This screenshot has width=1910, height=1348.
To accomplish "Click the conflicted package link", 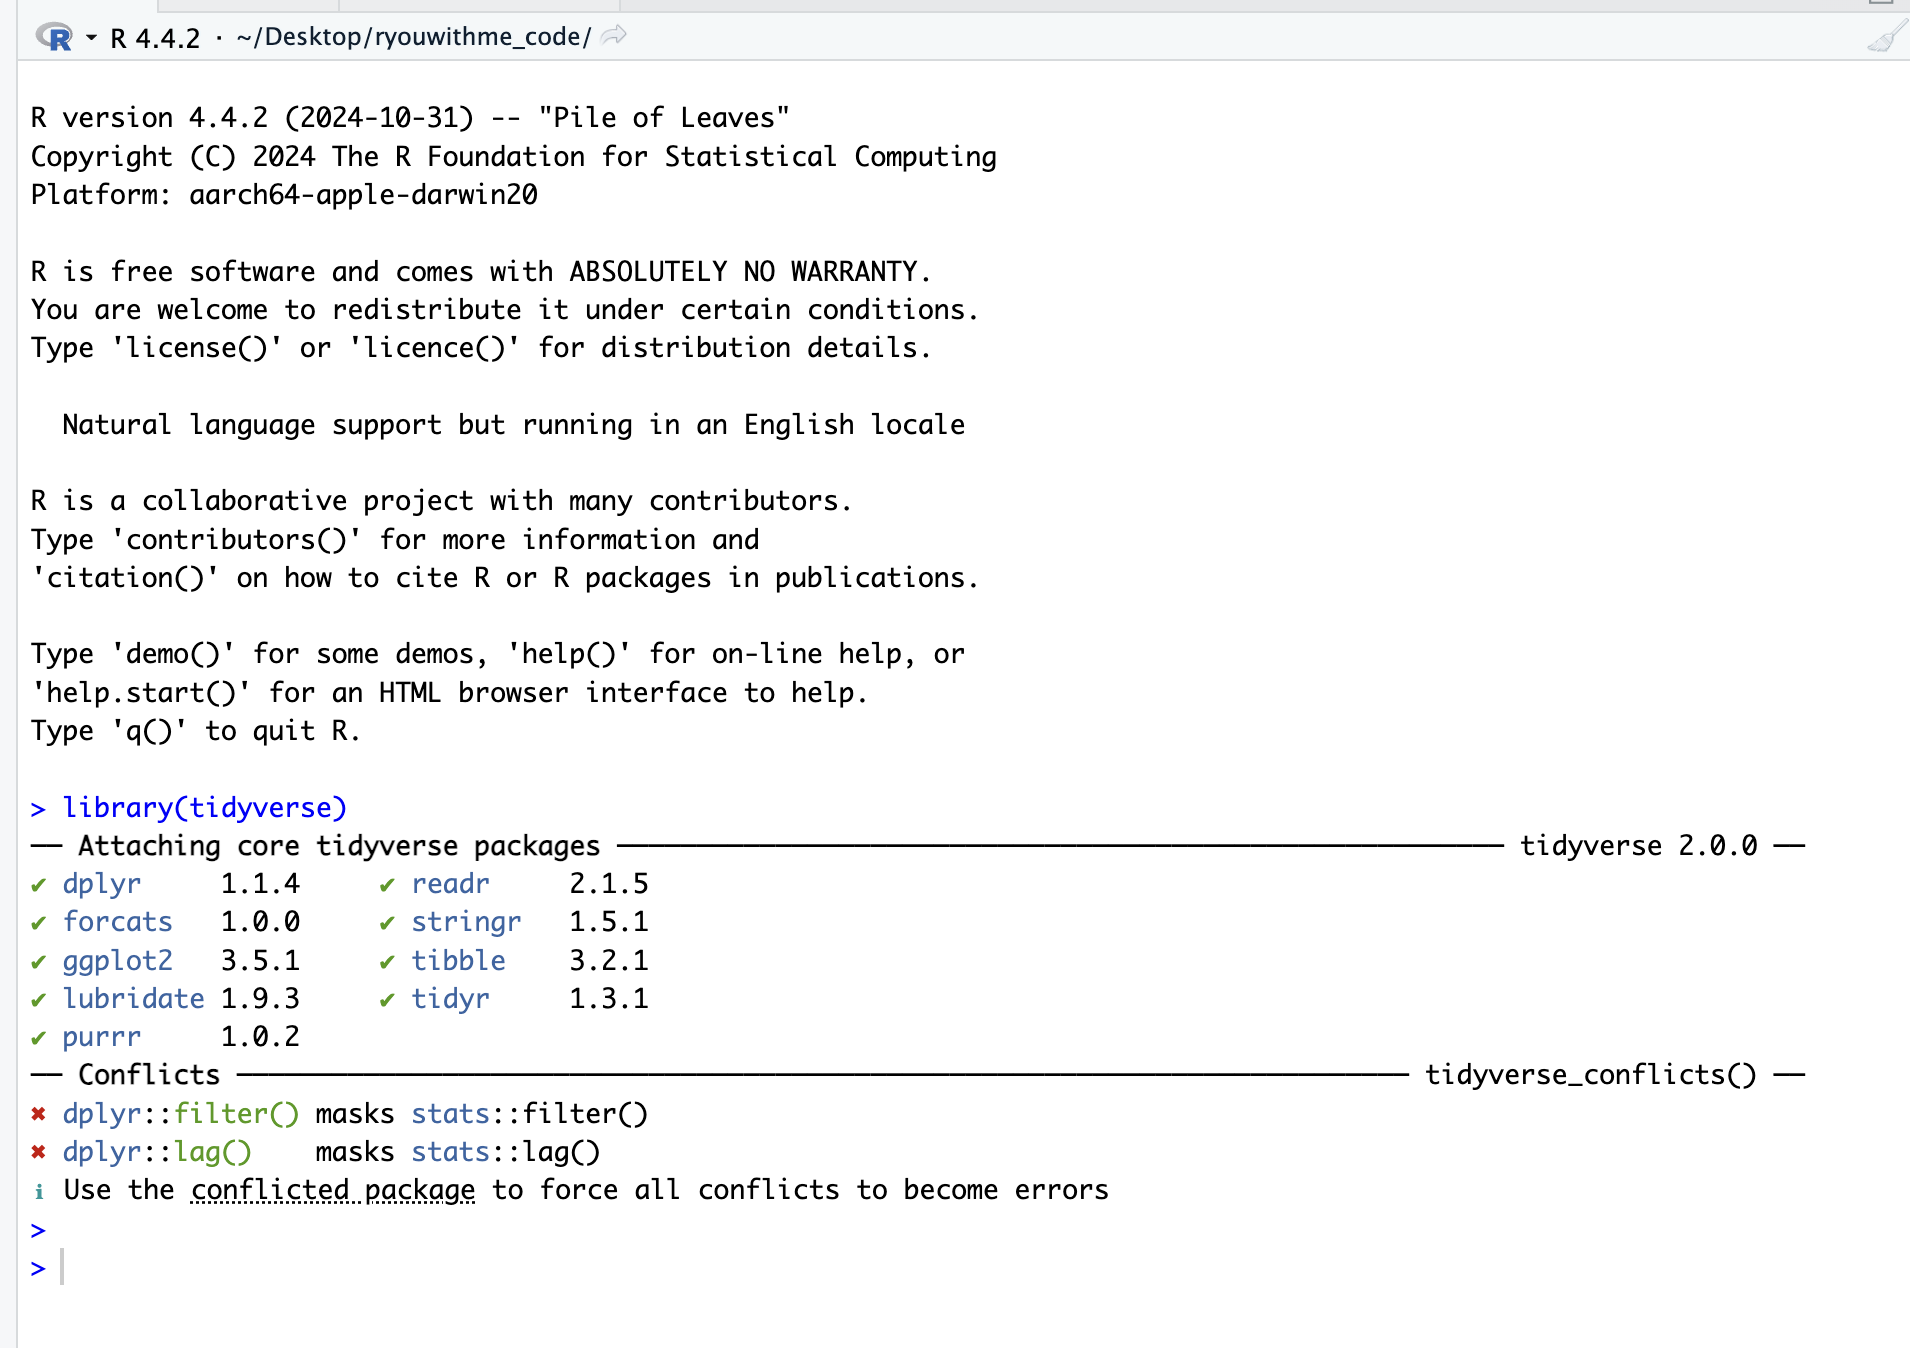I will (x=333, y=1190).
